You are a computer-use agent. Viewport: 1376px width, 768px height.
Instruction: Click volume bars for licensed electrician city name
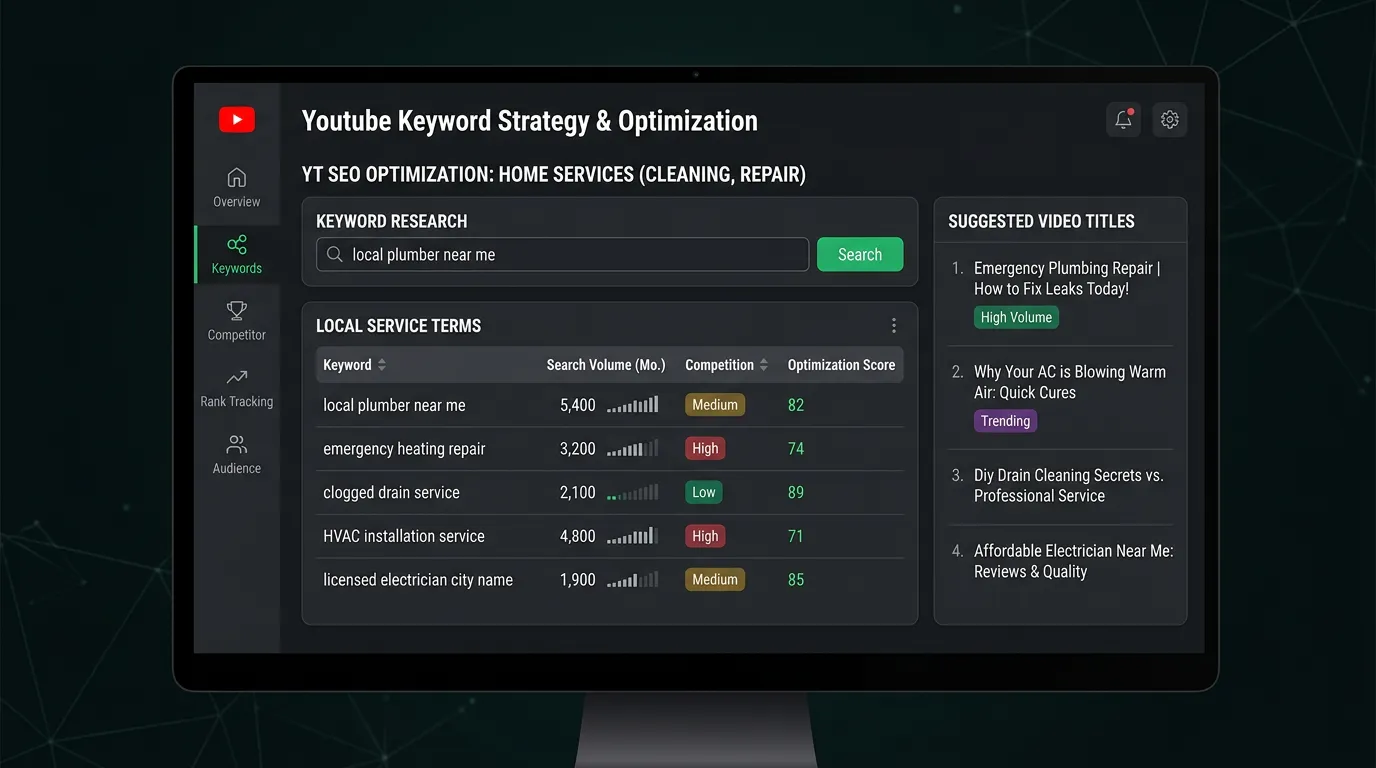(632, 580)
